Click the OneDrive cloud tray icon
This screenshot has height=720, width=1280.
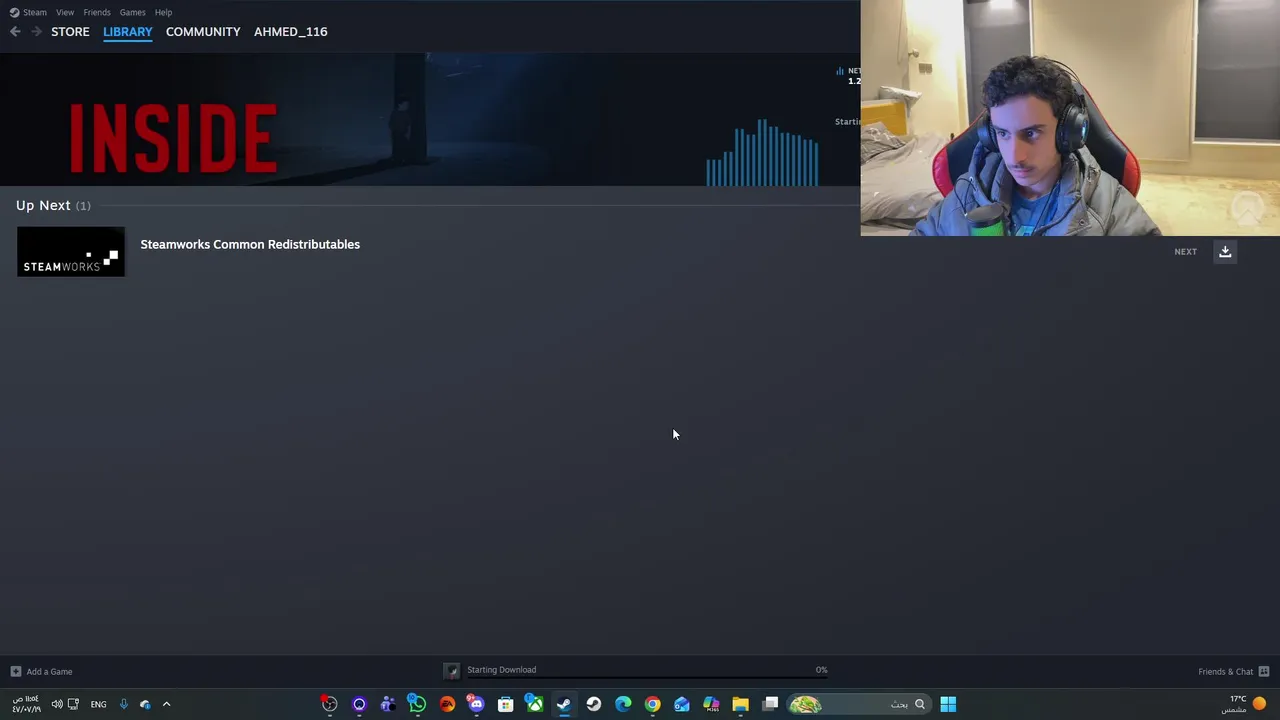point(145,704)
